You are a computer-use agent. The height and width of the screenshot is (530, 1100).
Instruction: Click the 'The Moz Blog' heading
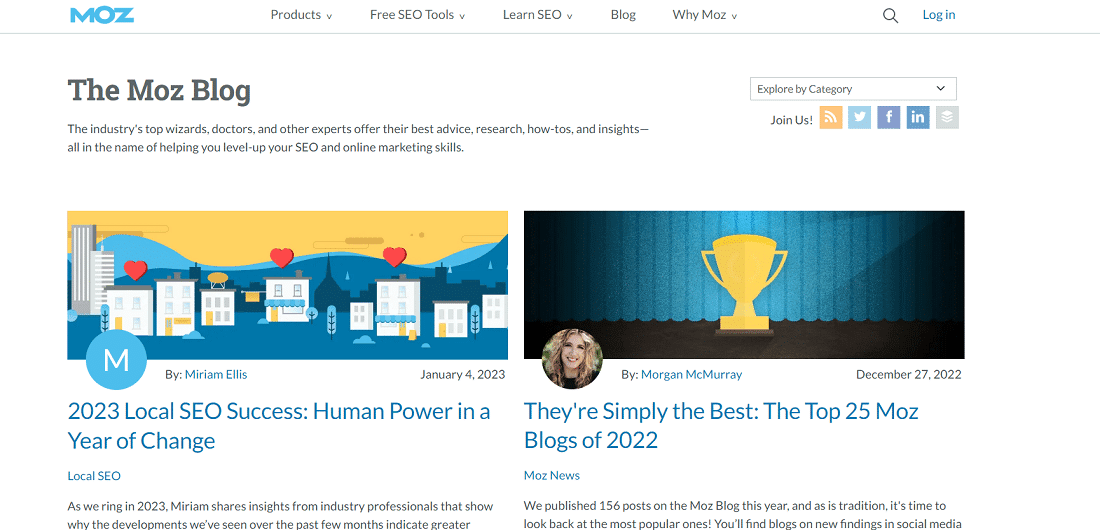pos(159,91)
